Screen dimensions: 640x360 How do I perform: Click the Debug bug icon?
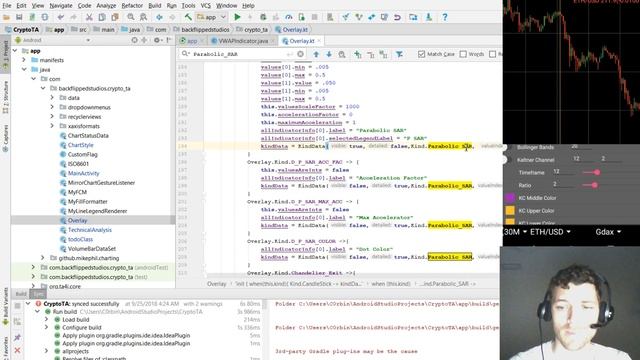pyautogui.click(x=263, y=17)
